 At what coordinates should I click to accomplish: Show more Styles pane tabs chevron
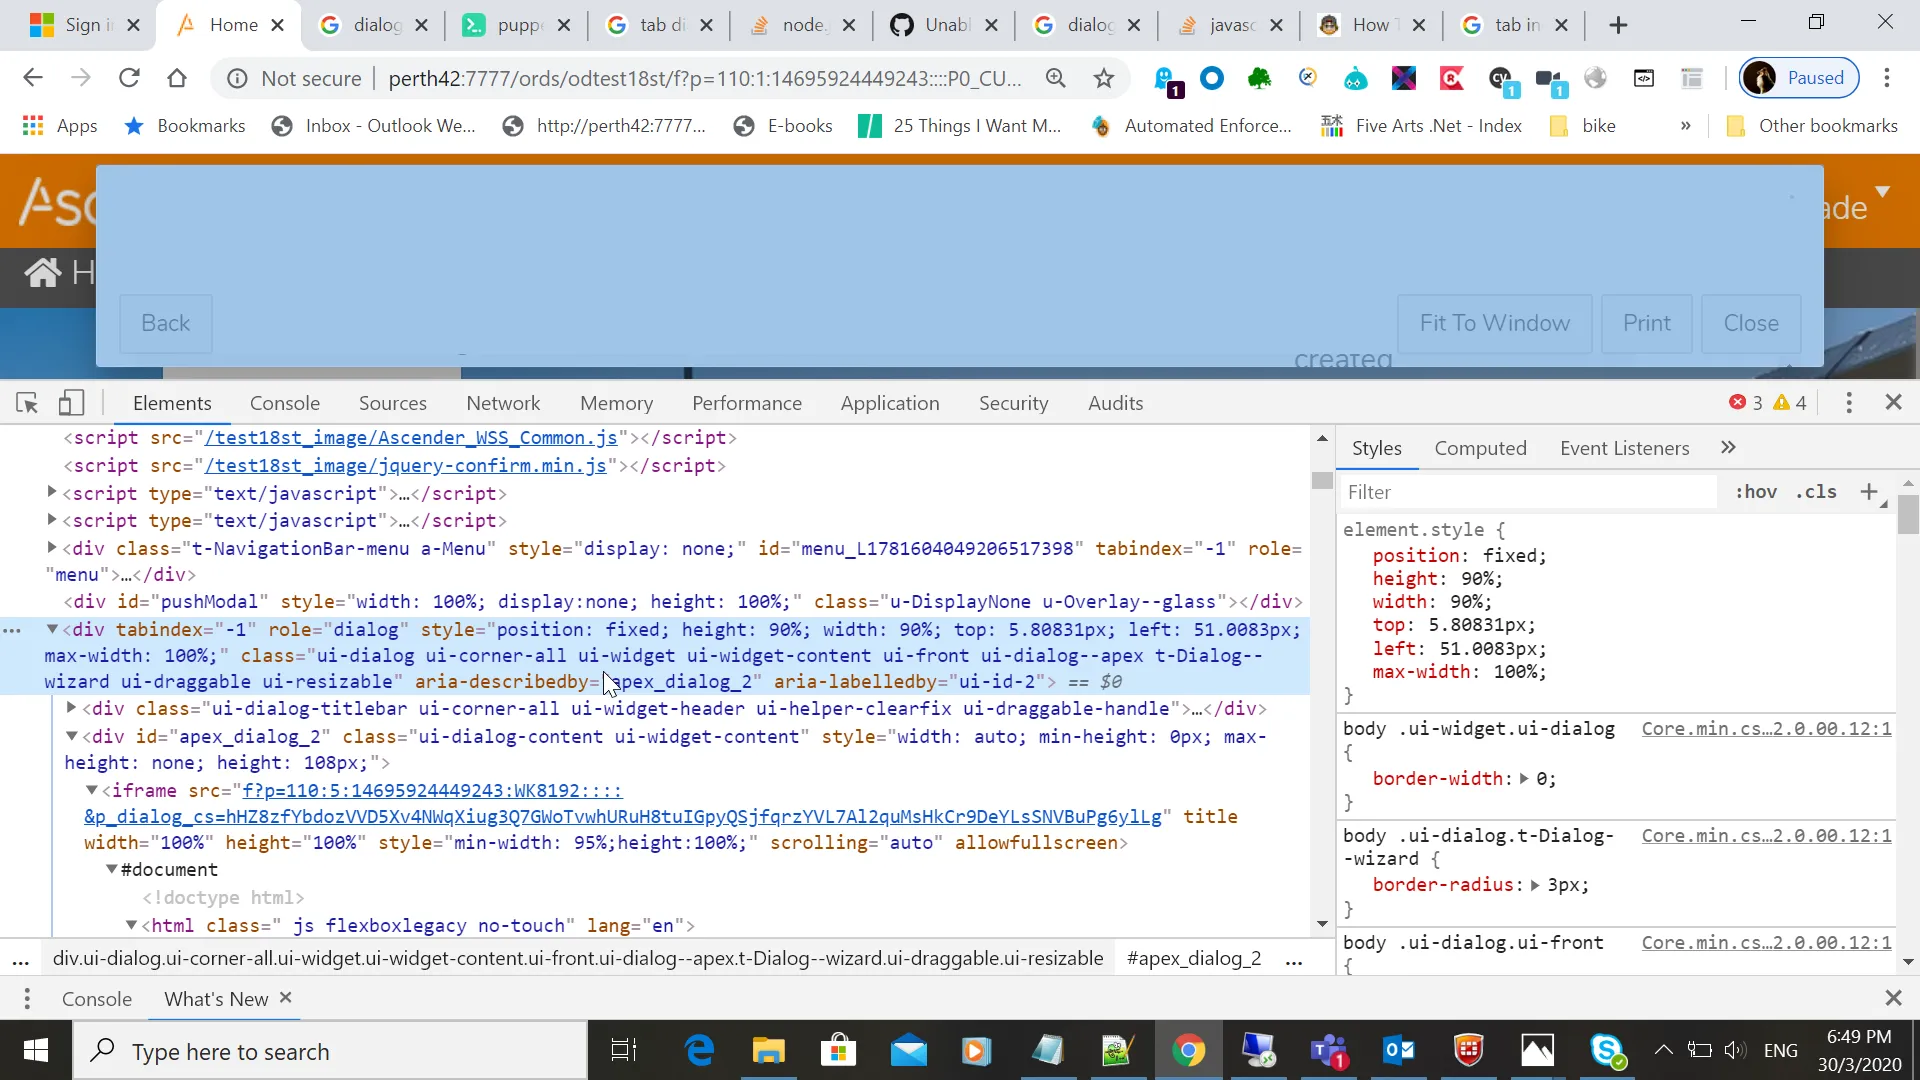1728,448
